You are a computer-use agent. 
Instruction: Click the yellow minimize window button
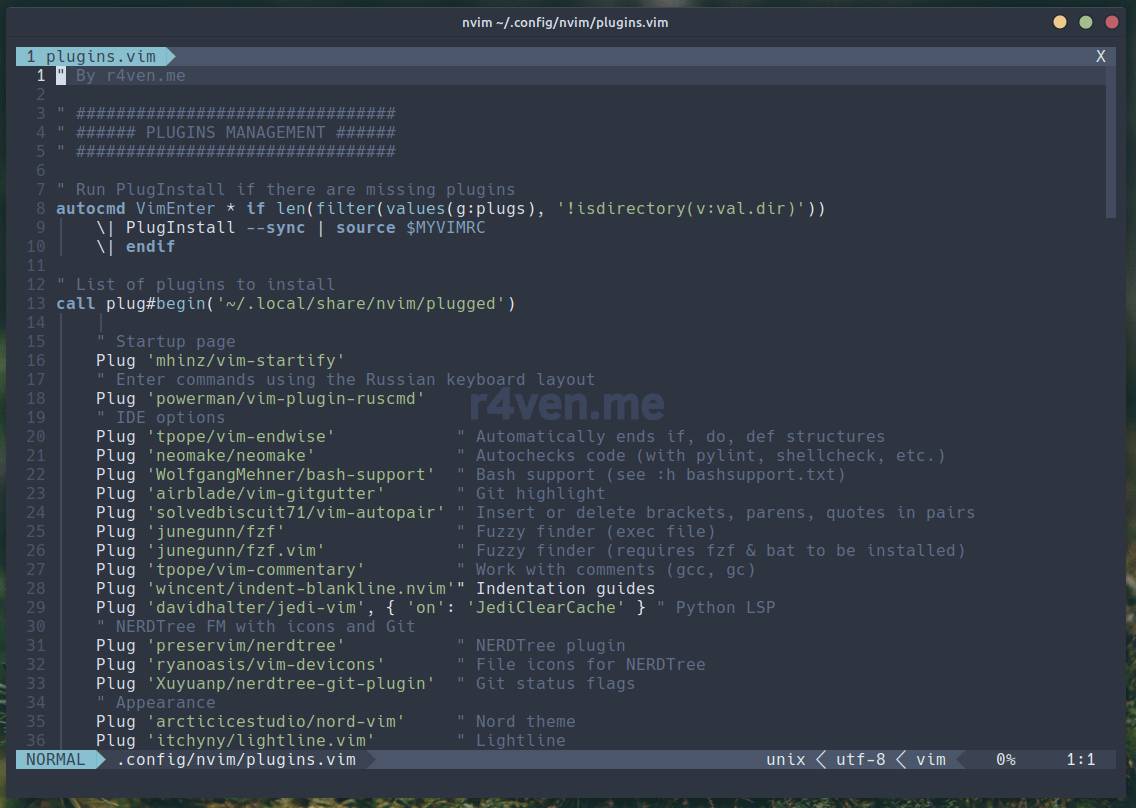(x=1060, y=22)
